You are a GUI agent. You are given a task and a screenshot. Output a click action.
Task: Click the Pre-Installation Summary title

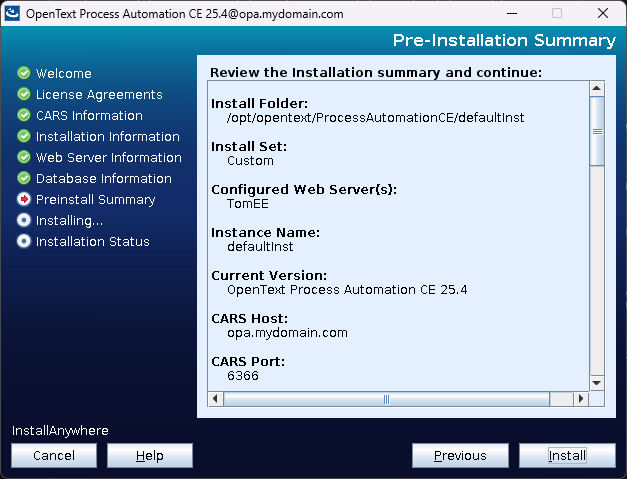[504, 40]
